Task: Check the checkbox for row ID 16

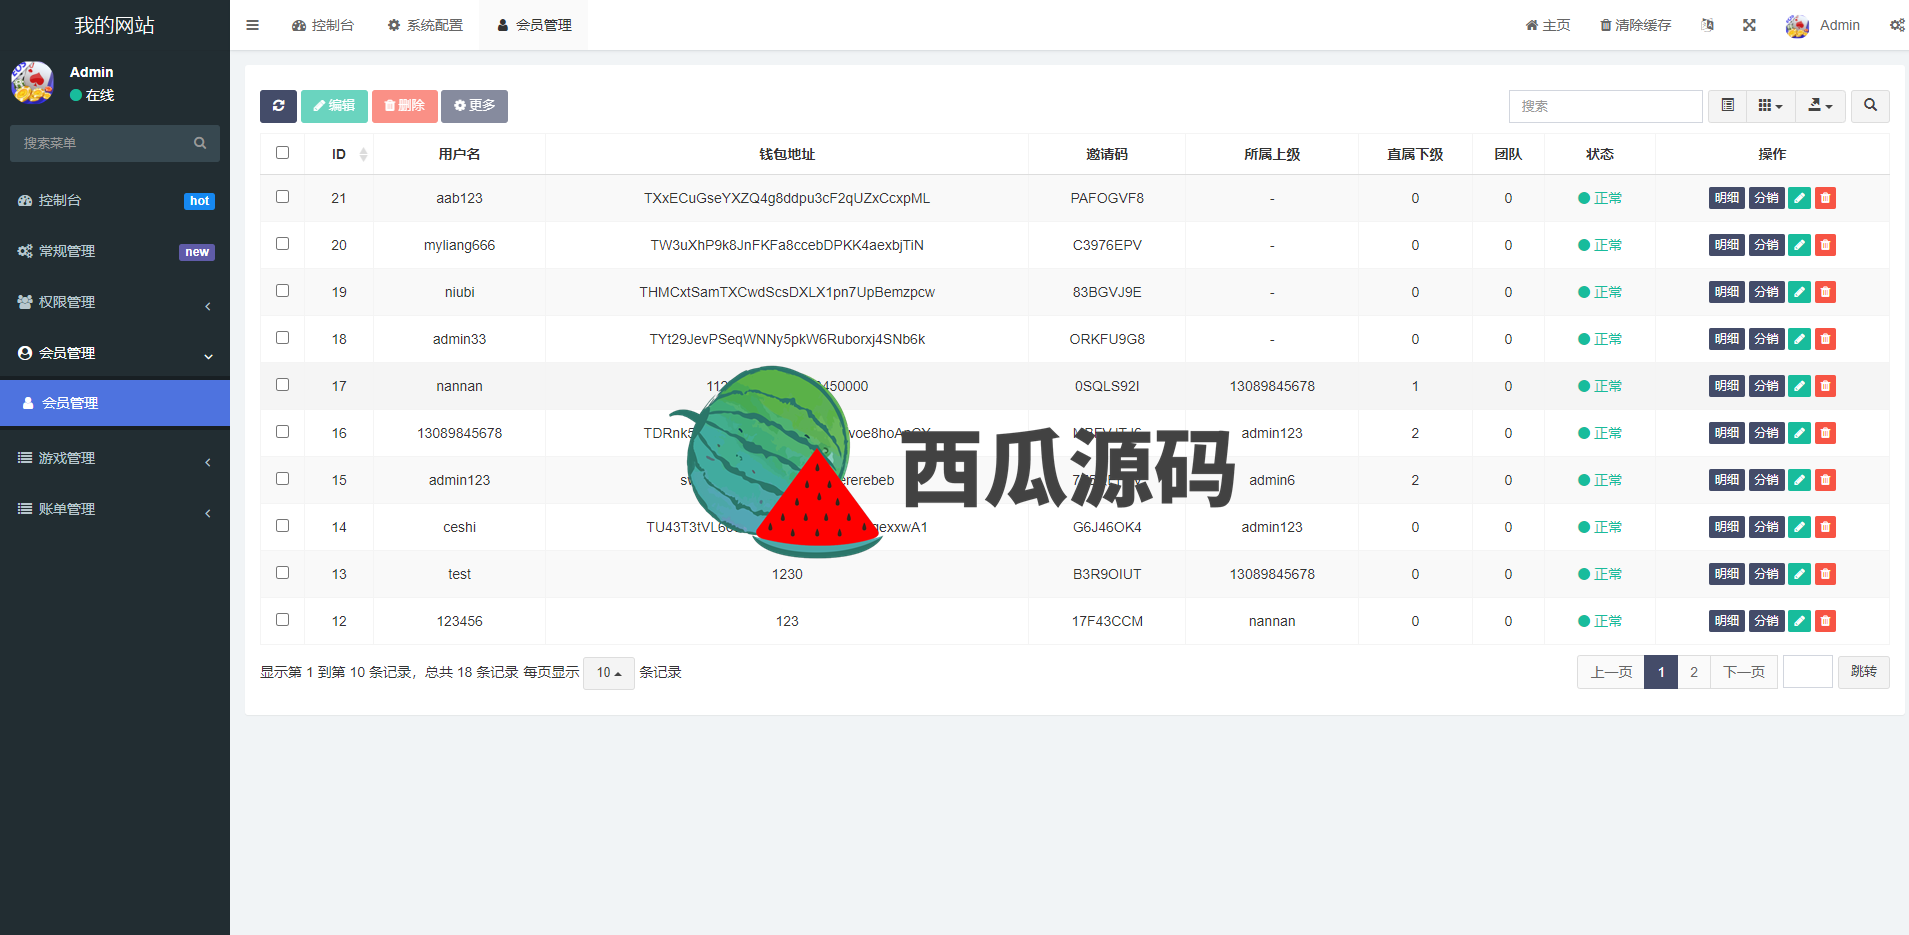Action: pos(282,432)
